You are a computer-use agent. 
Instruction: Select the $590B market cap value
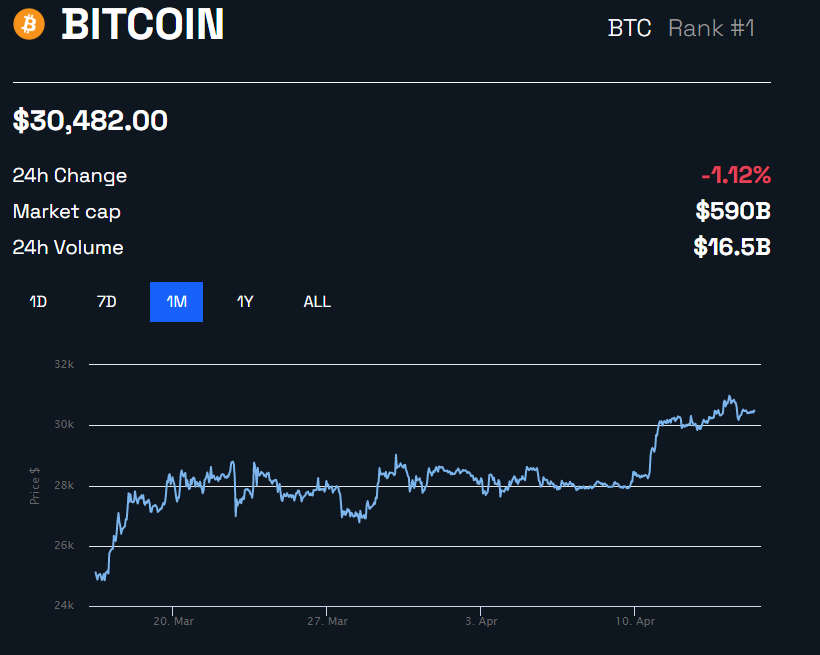[733, 211]
